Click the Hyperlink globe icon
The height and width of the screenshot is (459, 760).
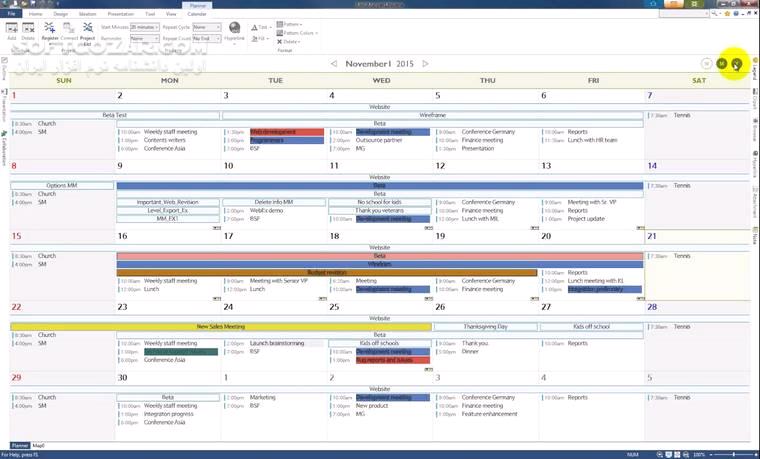click(x=235, y=28)
